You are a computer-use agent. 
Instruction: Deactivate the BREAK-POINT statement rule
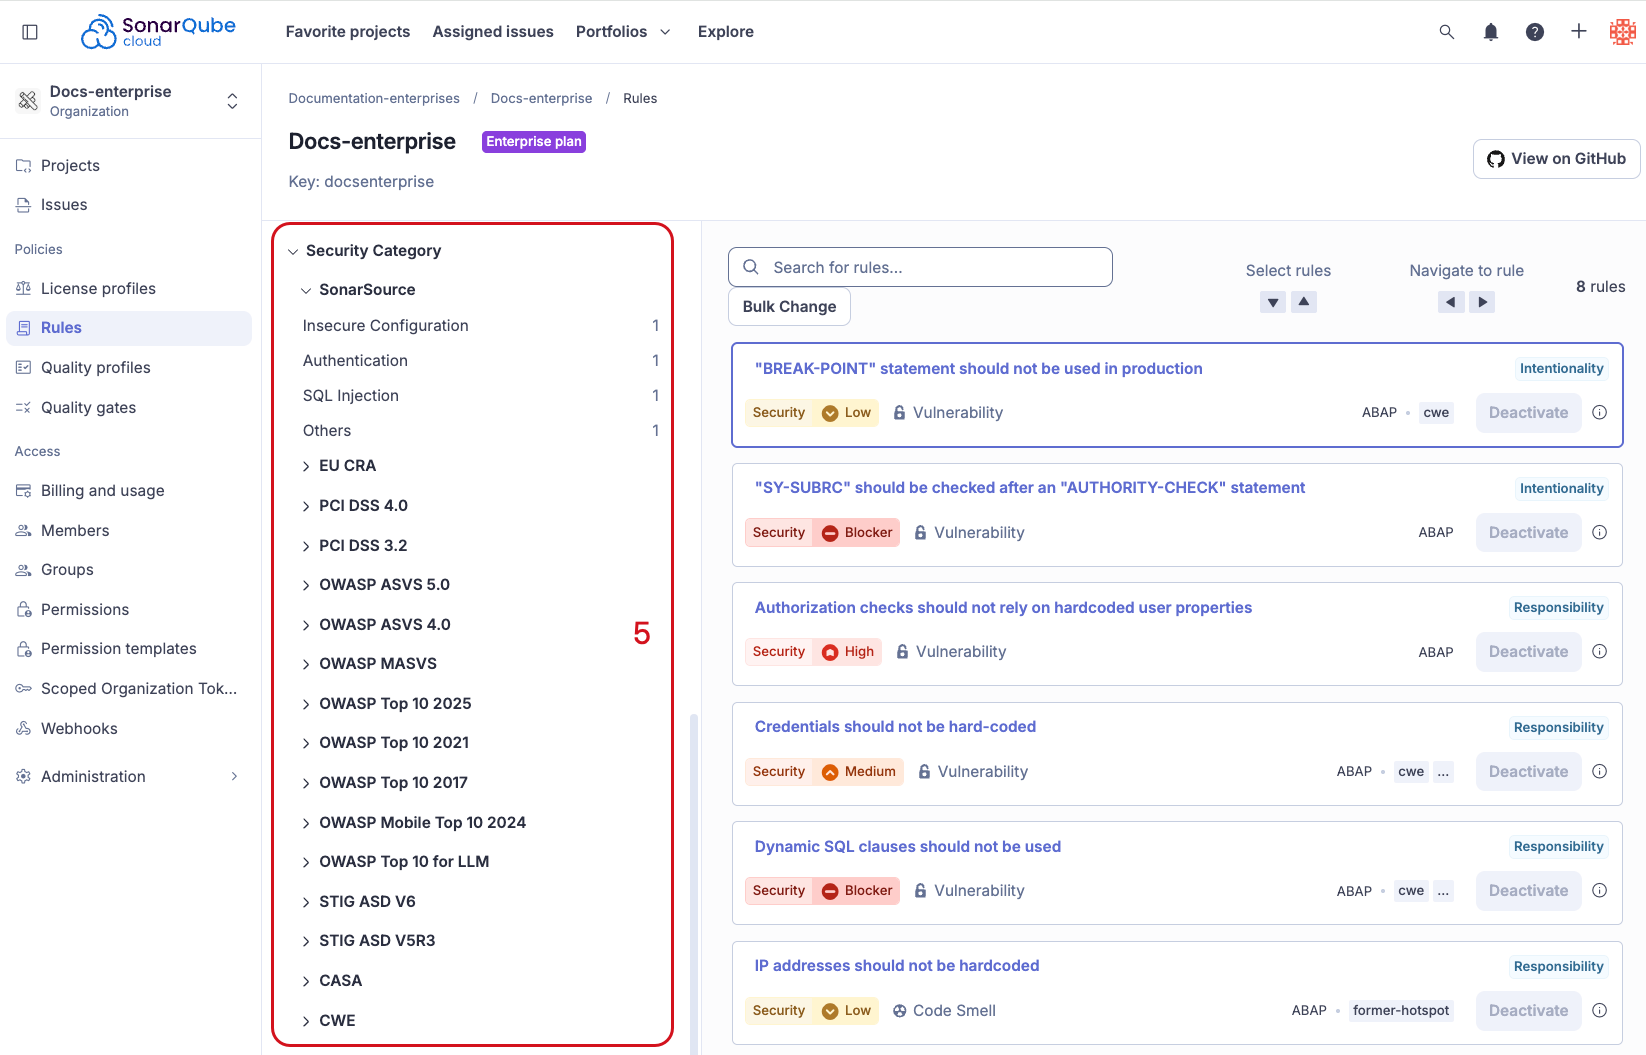coord(1528,413)
